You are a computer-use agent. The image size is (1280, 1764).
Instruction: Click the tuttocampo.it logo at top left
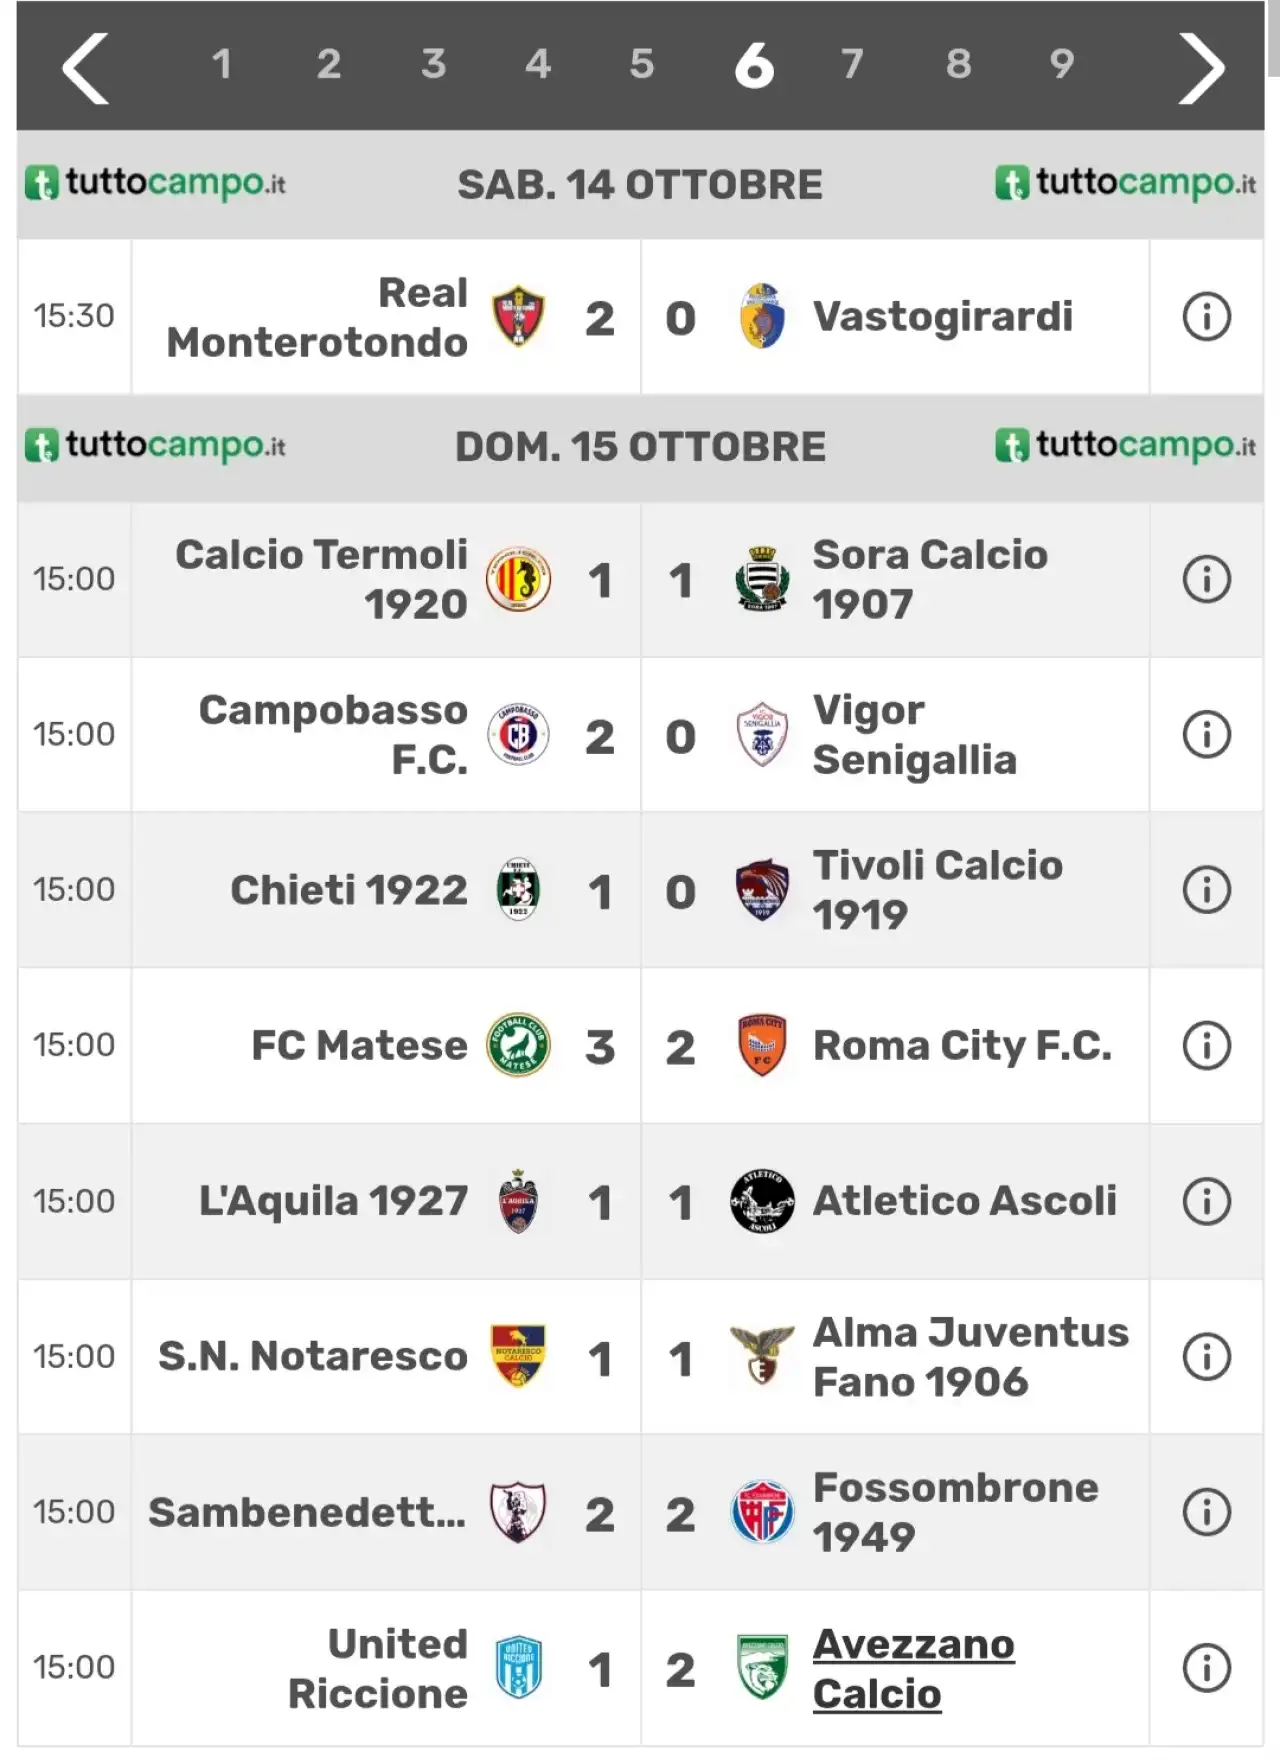(x=155, y=183)
